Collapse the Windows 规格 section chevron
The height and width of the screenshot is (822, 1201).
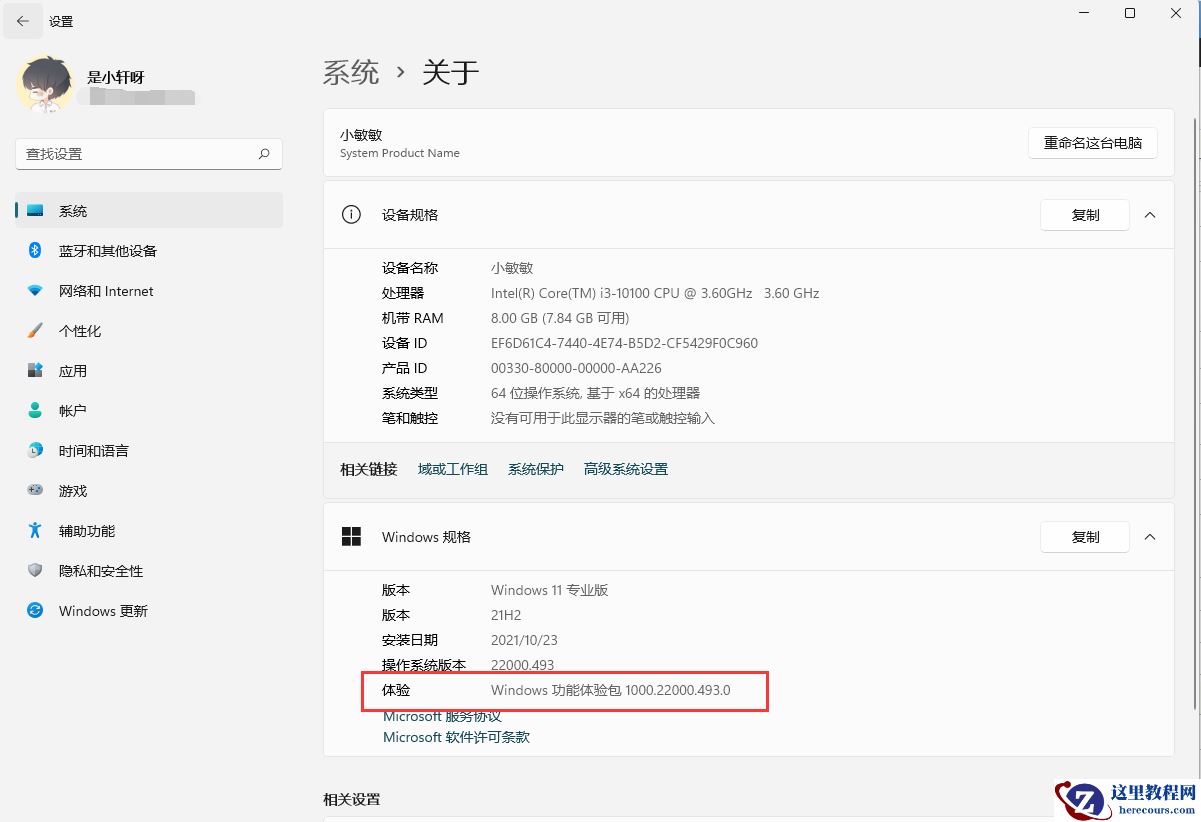click(x=1149, y=536)
